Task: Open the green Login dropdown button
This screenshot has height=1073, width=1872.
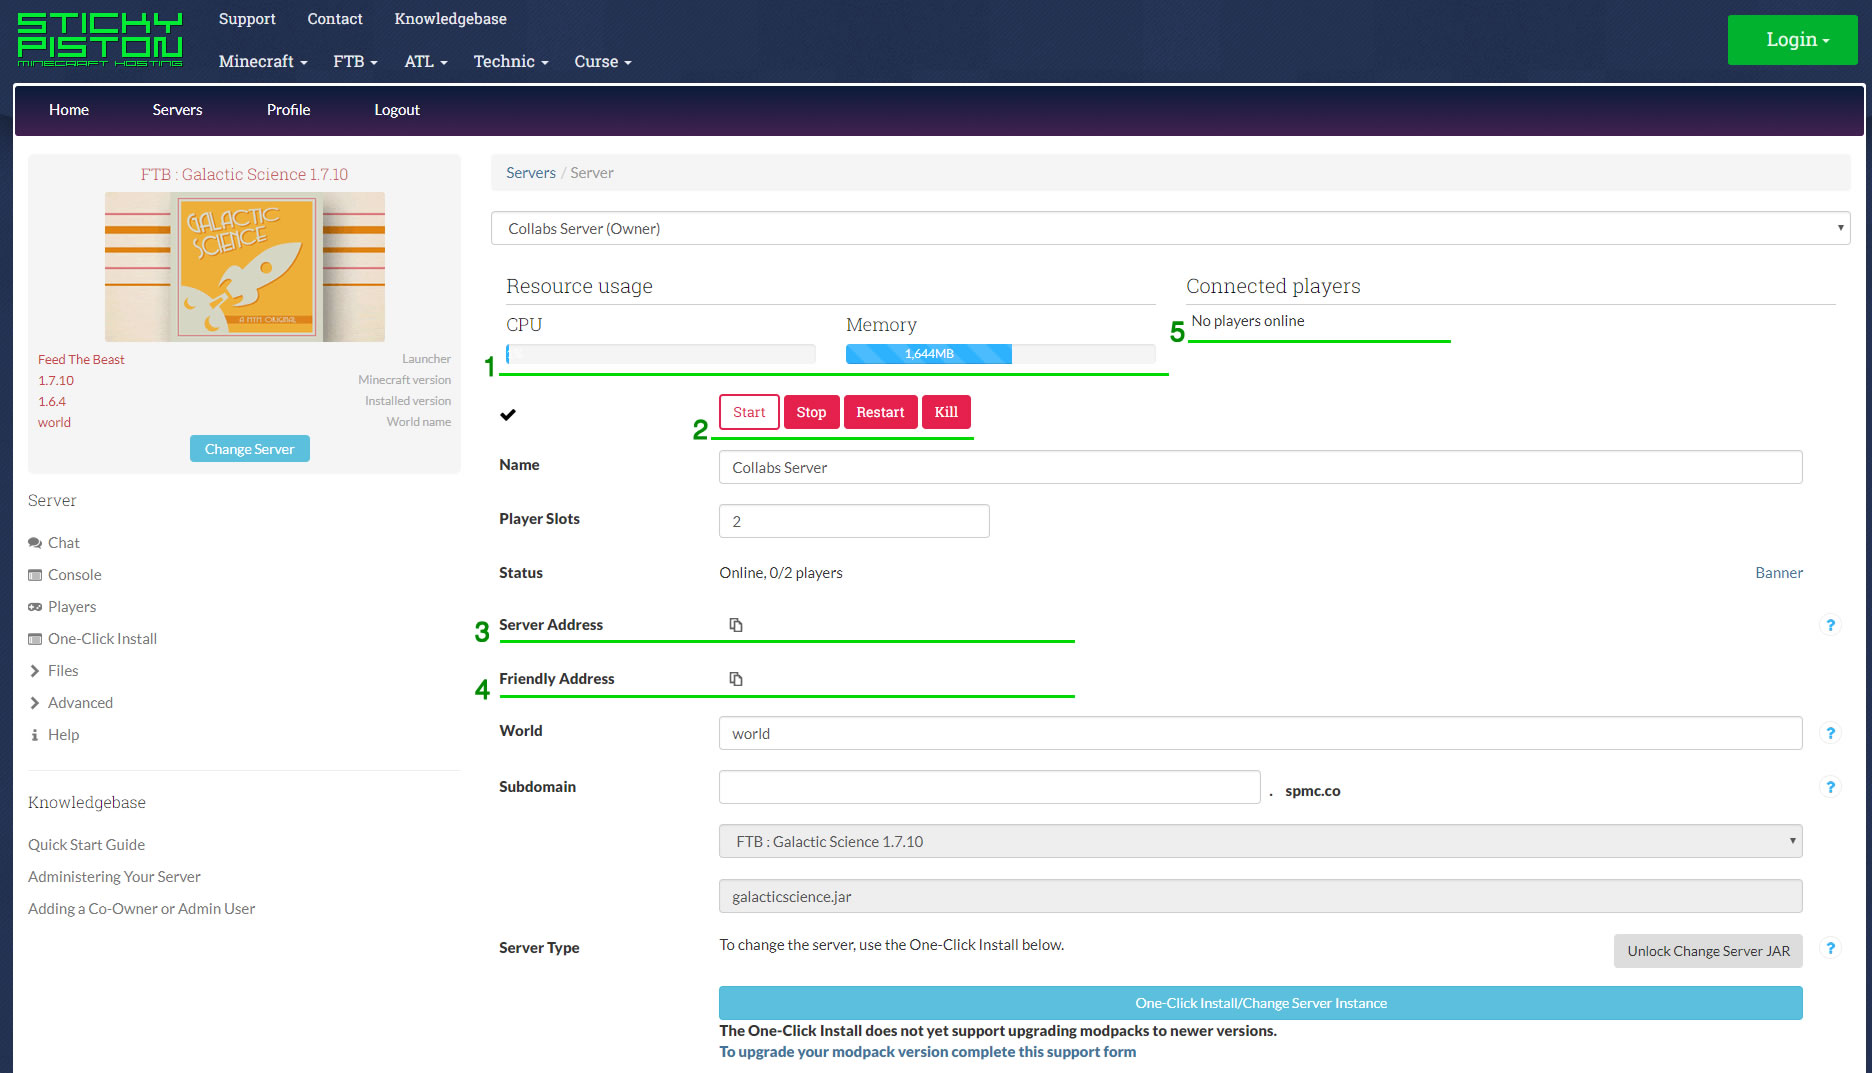Action: pos(1792,40)
